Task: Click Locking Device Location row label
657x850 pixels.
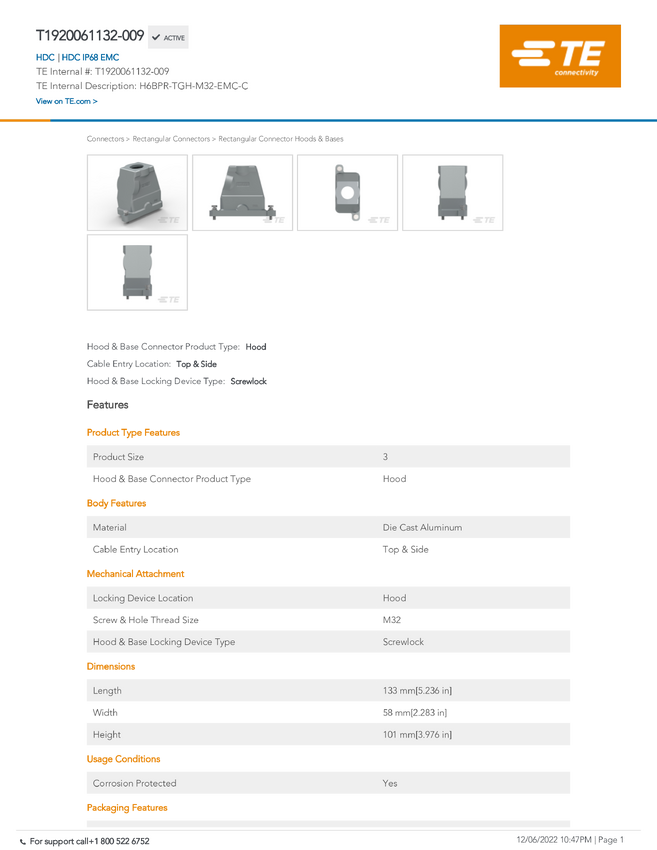Action: pyautogui.click(x=143, y=598)
